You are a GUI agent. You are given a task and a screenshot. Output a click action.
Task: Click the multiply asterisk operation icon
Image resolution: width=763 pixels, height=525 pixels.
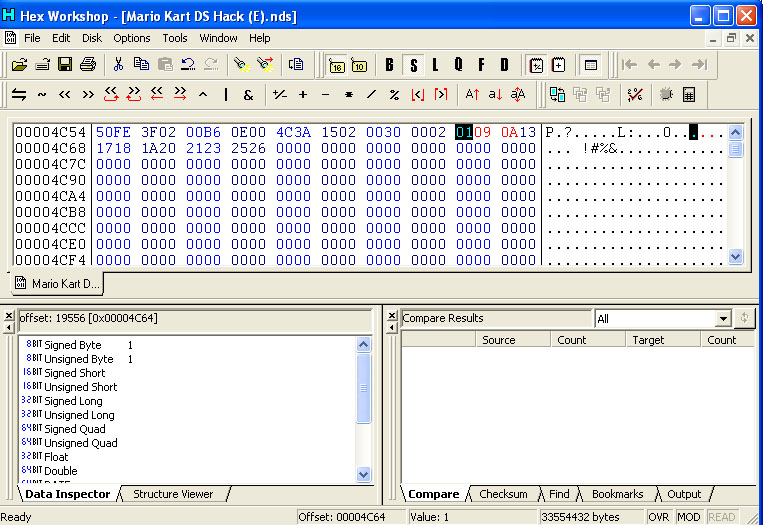(x=348, y=94)
